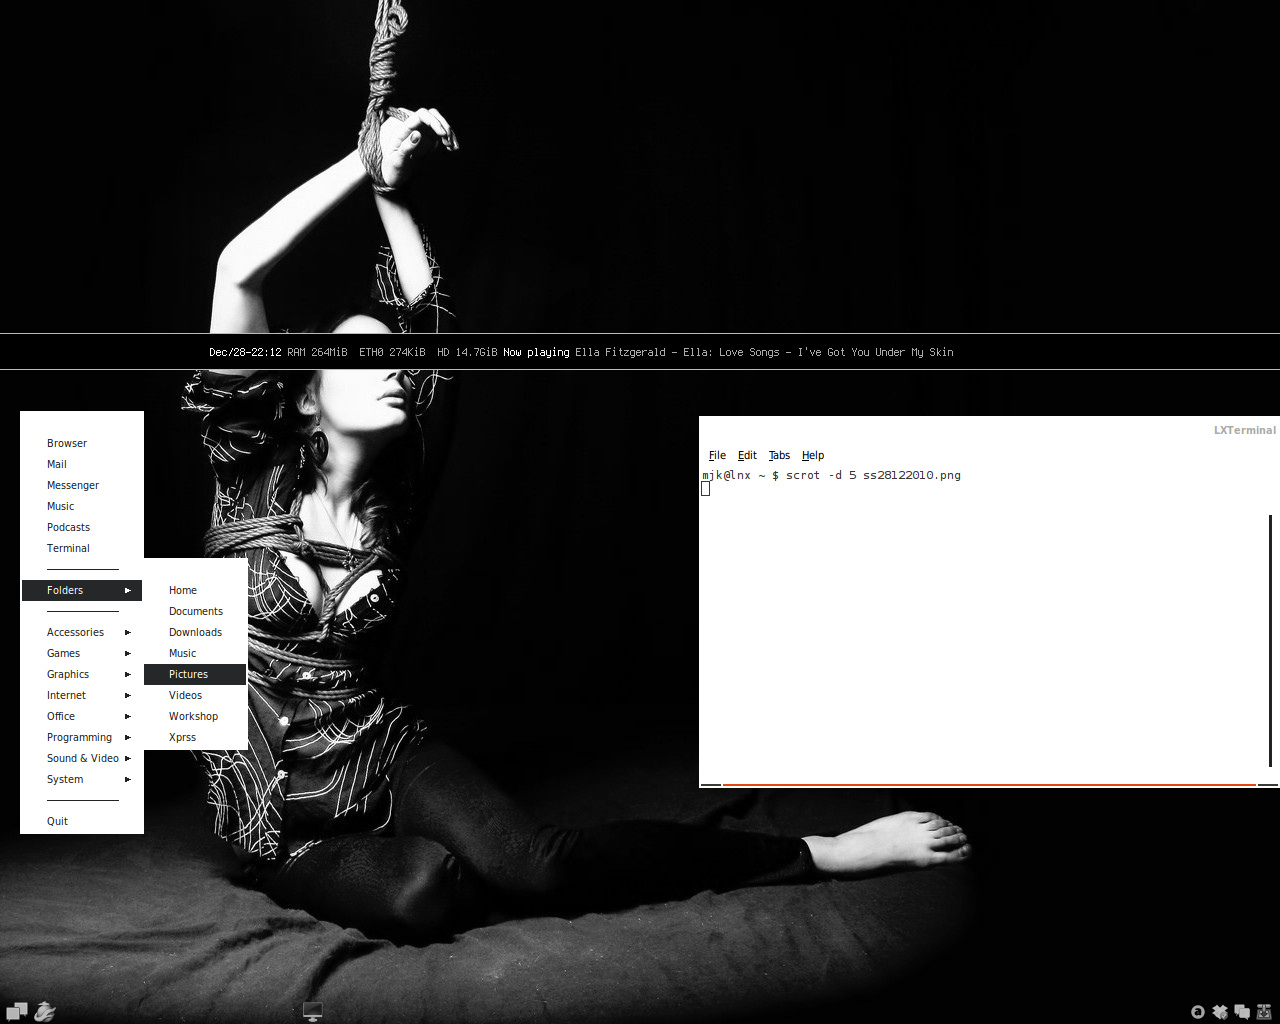Click the RAM 264MiB status entry
Image resolution: width=1280 pixels, height=1024 pixels.
point(317,352)
